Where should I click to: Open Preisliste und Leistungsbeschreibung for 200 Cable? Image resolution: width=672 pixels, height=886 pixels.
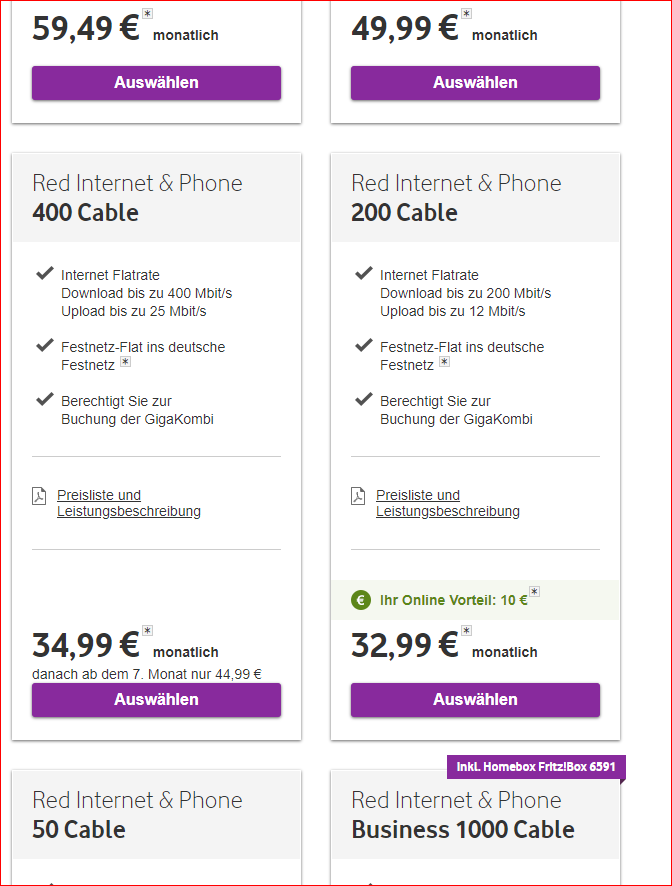[447, 503]
